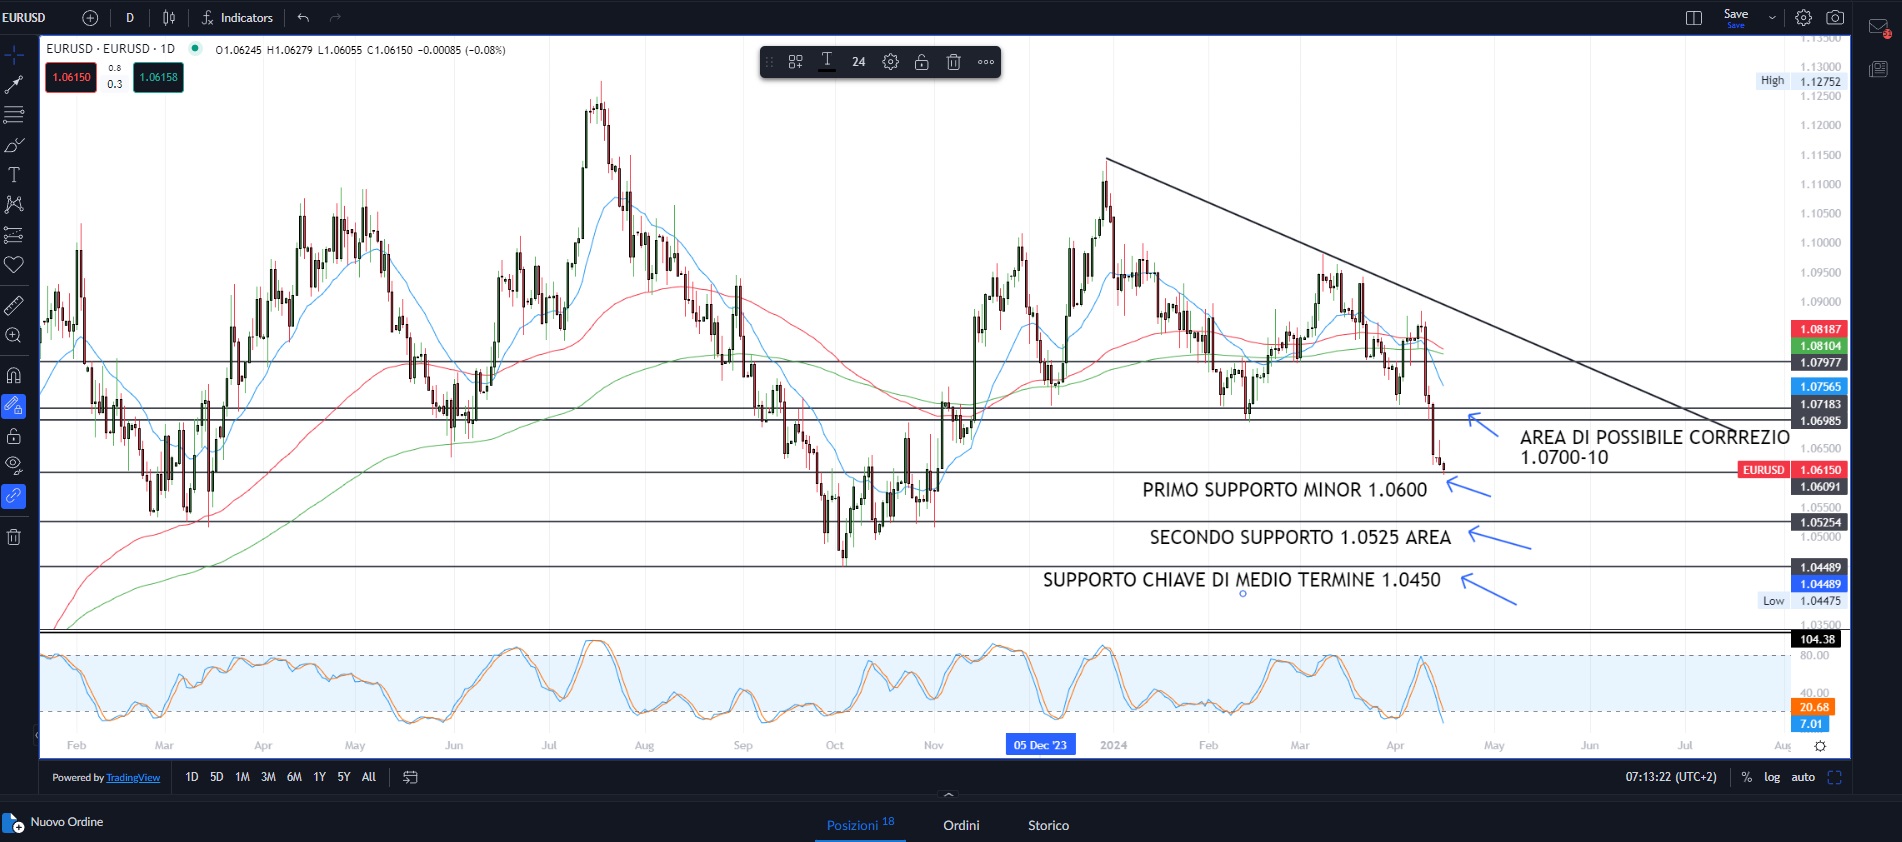
Task: Toggle percent scale
Action: click(x=1747, y=777)
